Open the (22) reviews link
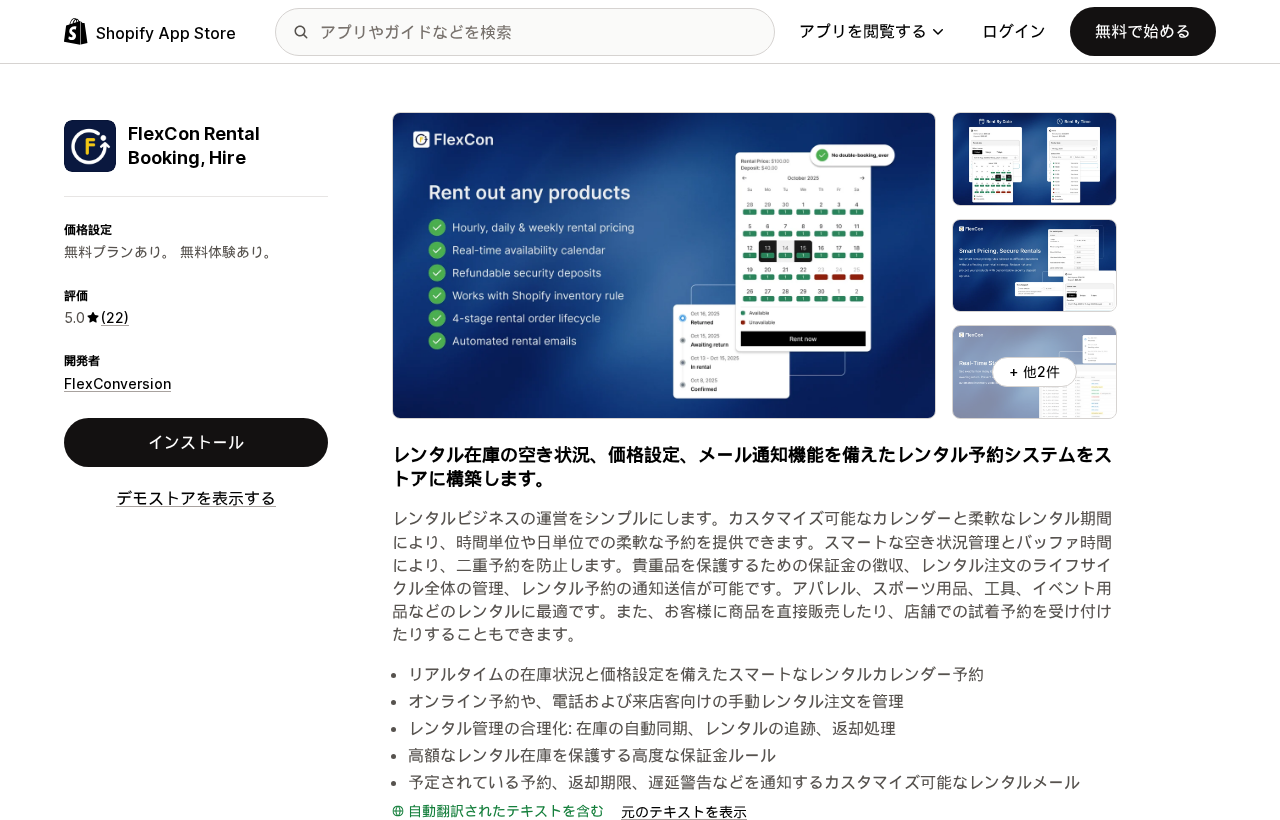The height and width of the screenshot is (820, 1280). tap(115, 318)
